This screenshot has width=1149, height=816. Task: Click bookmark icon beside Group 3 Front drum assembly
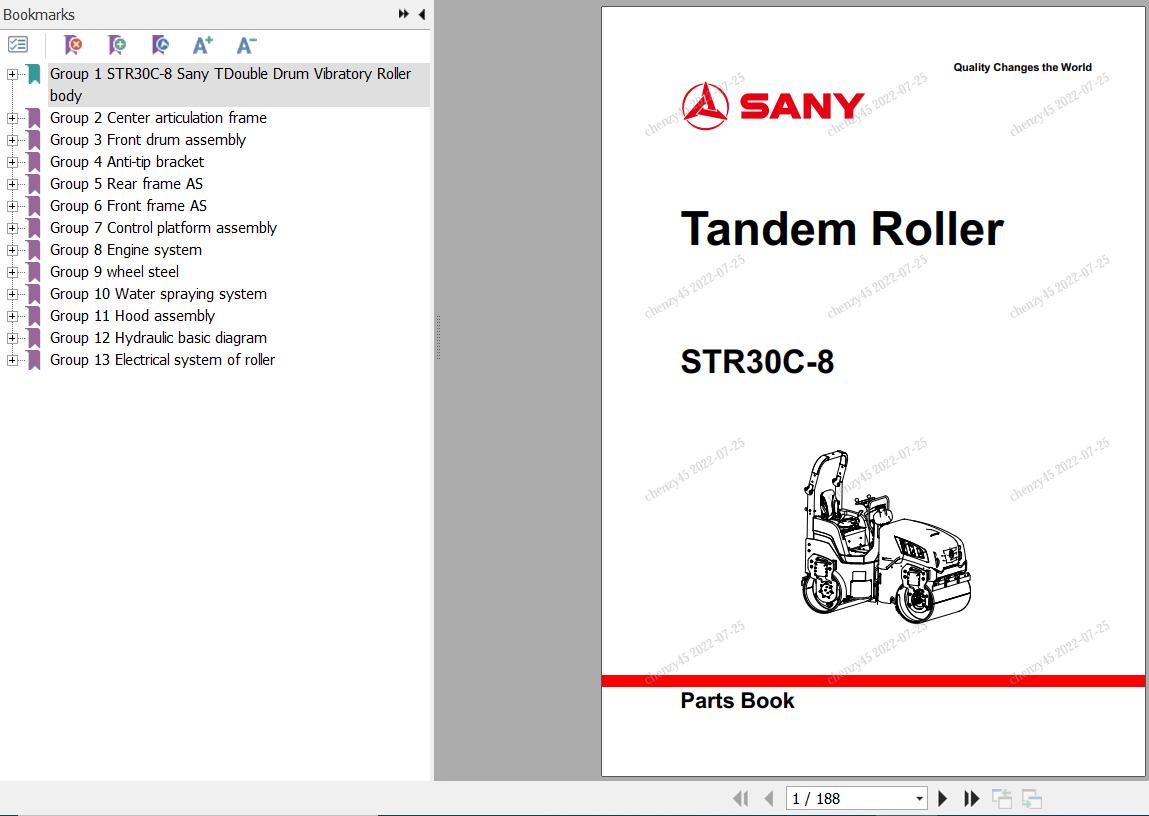point(34,140)
